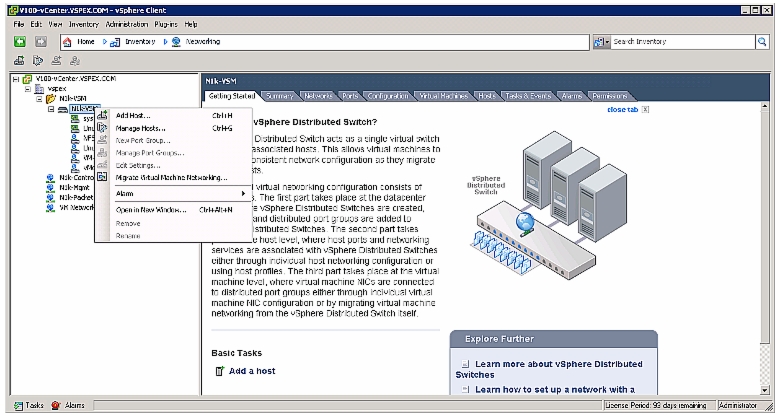The height and width of the screenshot is (415, 781).
Task: Click the Manage Port Groups toolbar icon
Action: 75,61
